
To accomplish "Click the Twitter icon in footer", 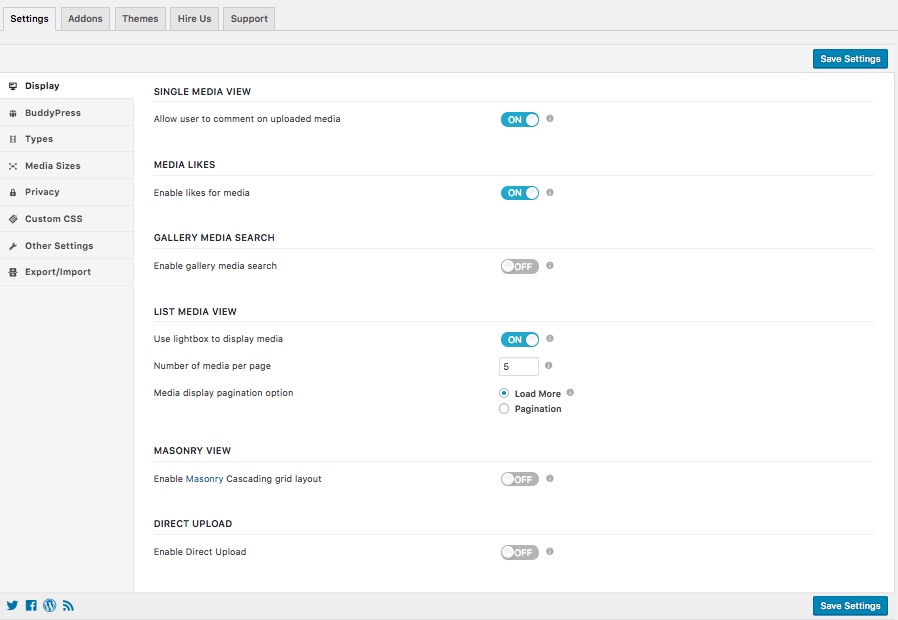I will pos(13,606).
